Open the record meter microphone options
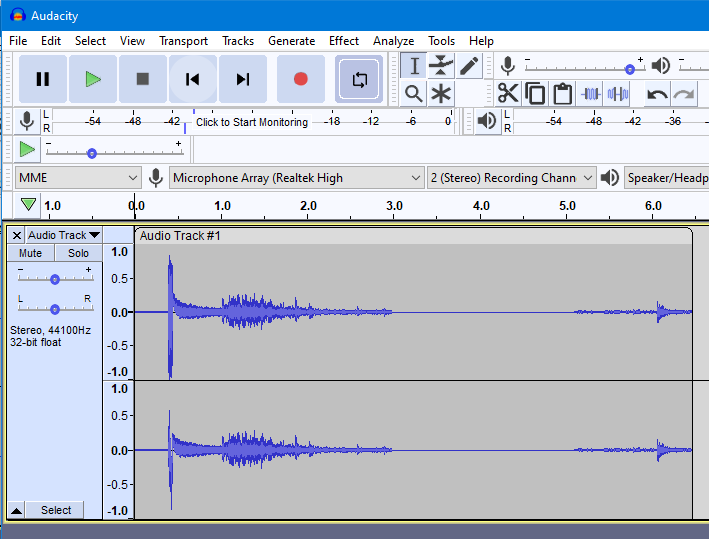 click(27, 121)
